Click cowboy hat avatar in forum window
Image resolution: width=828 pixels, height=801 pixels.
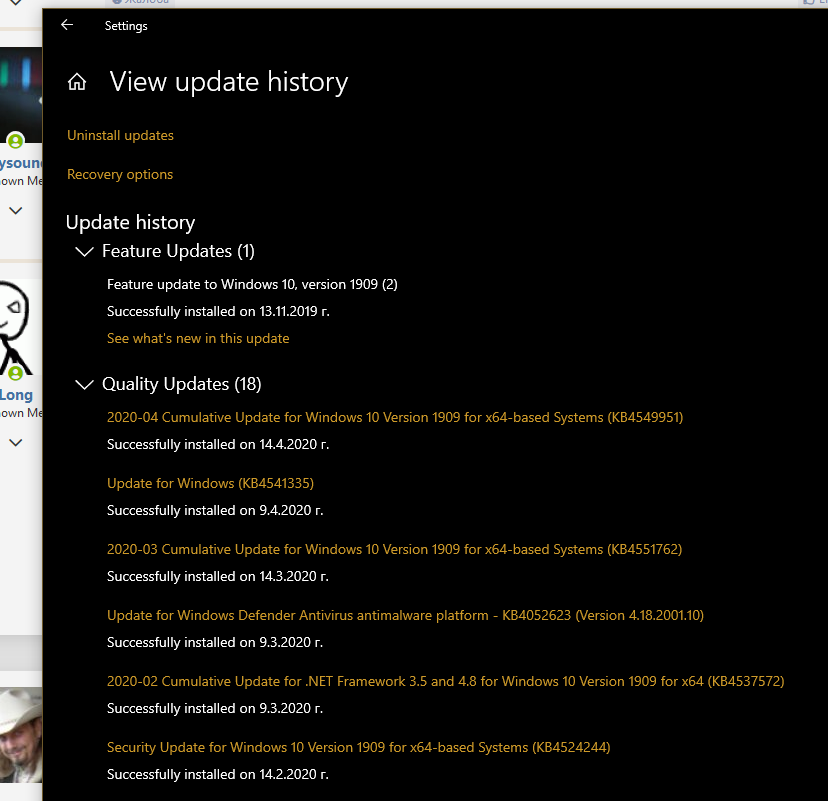click(21, 735)
